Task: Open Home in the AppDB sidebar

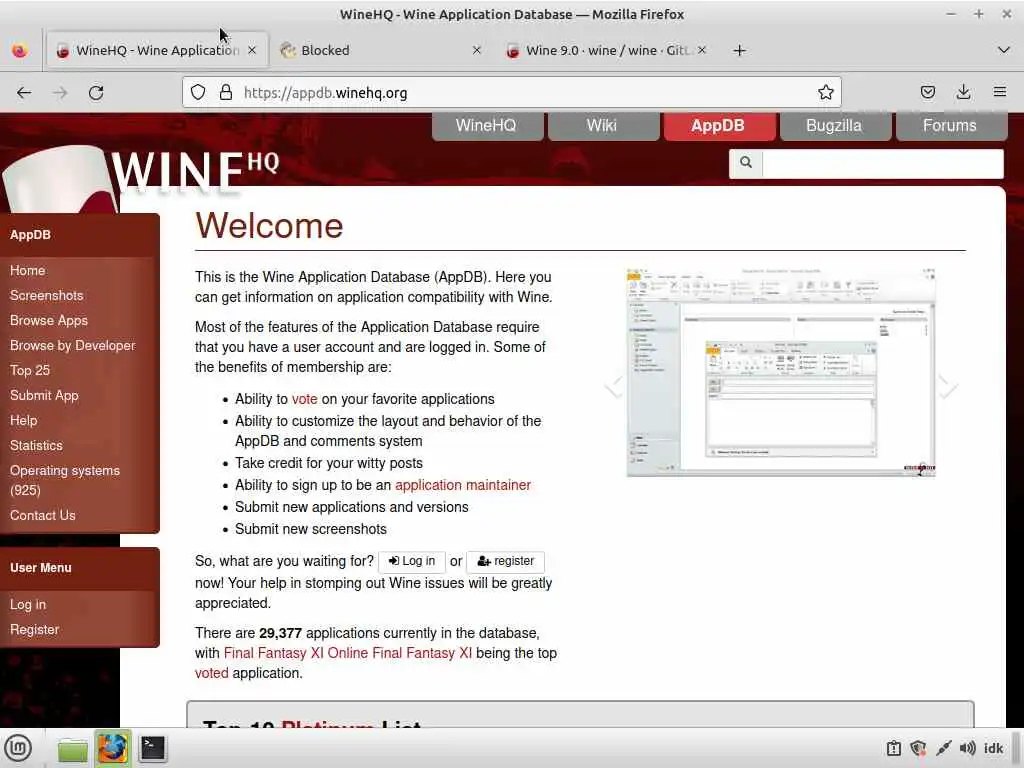Action: point(27,270)
